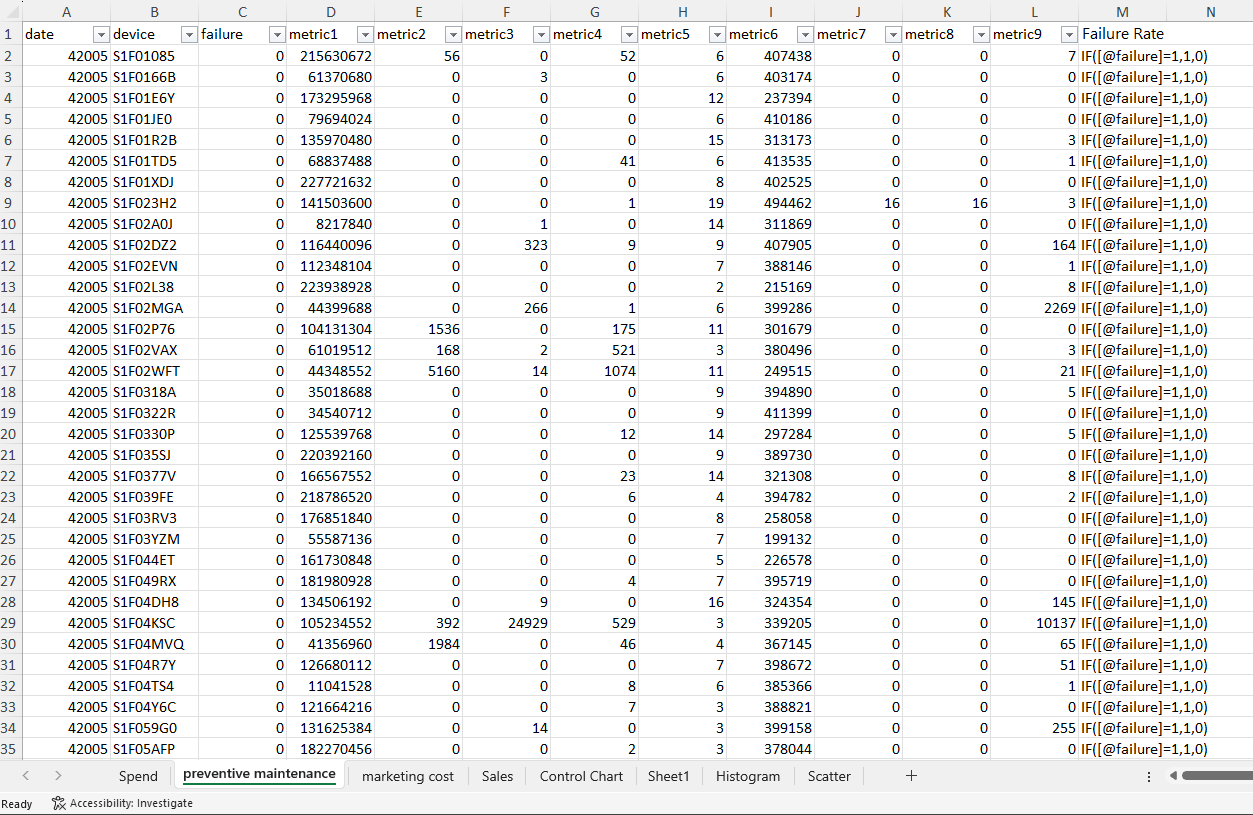
Task: Click the horizontal scroll left arrow
Action: [1172, 775]
